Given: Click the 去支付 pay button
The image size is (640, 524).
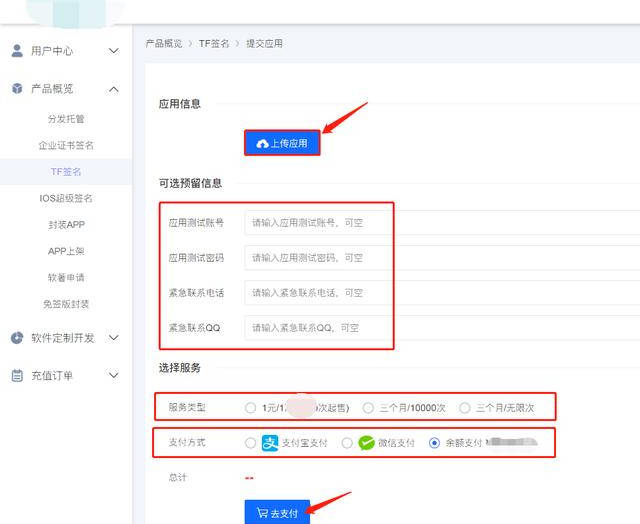Looking at the screenshot, I should [277, 513].
